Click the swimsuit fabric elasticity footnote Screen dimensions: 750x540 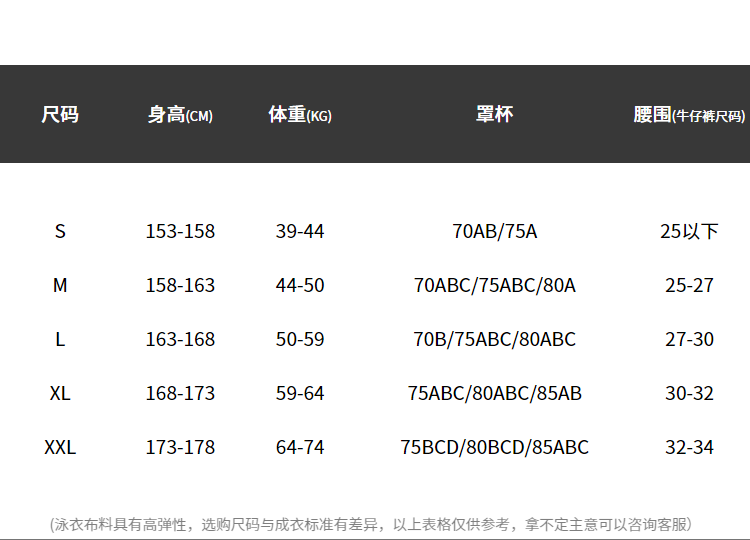371,525
